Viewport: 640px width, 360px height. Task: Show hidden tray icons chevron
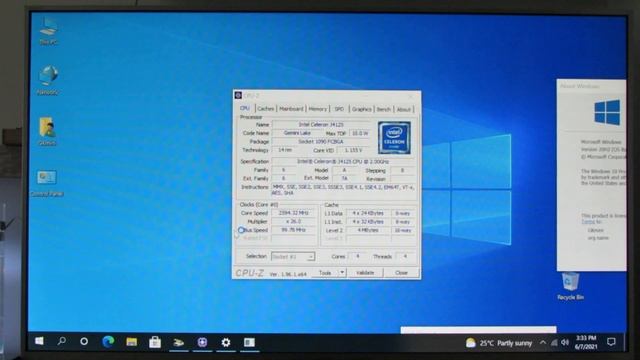[543, 342]
